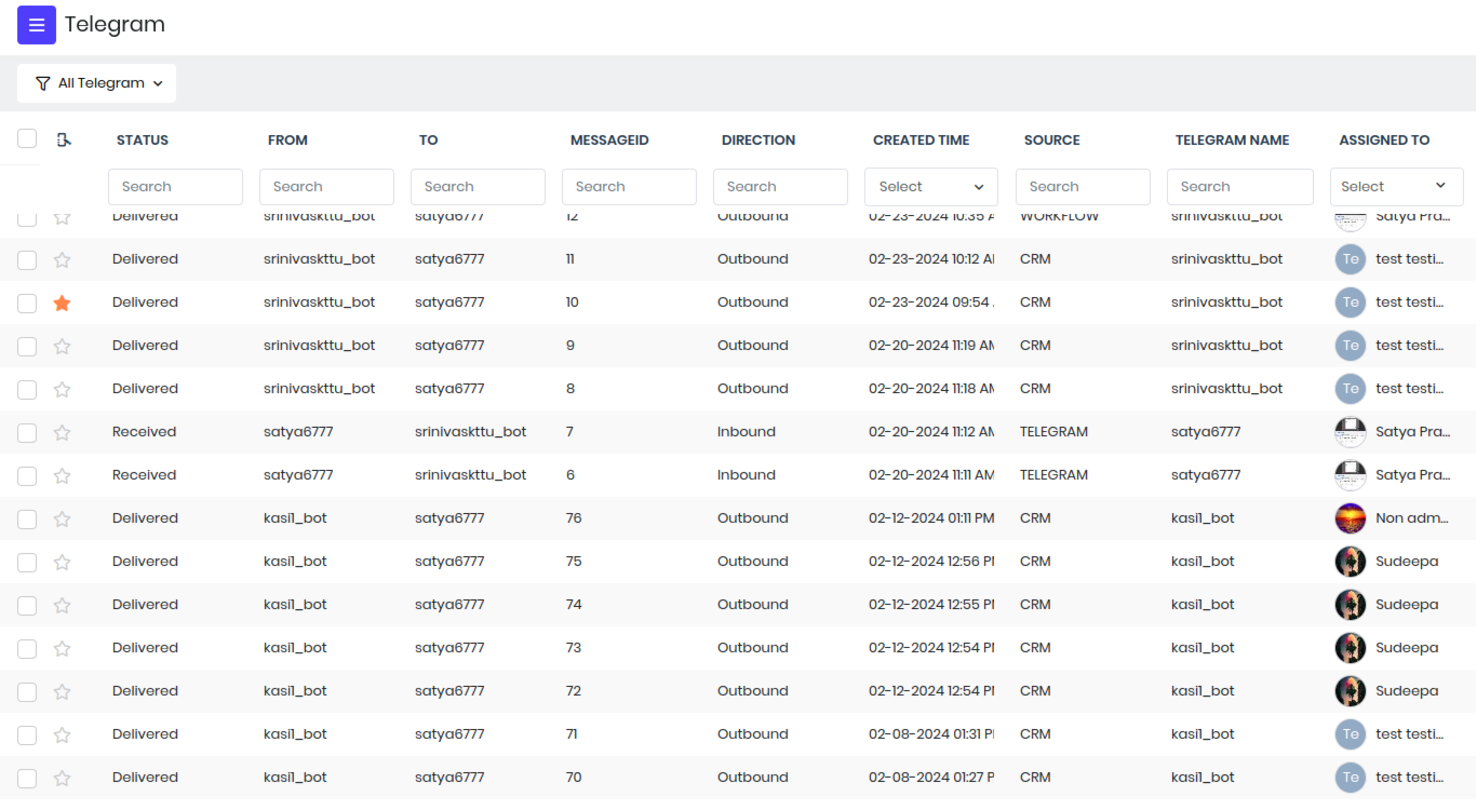This screenshot has width=1476, height=802.
Task: Click the Non adm... user avatar
Action: (1351, 518)
